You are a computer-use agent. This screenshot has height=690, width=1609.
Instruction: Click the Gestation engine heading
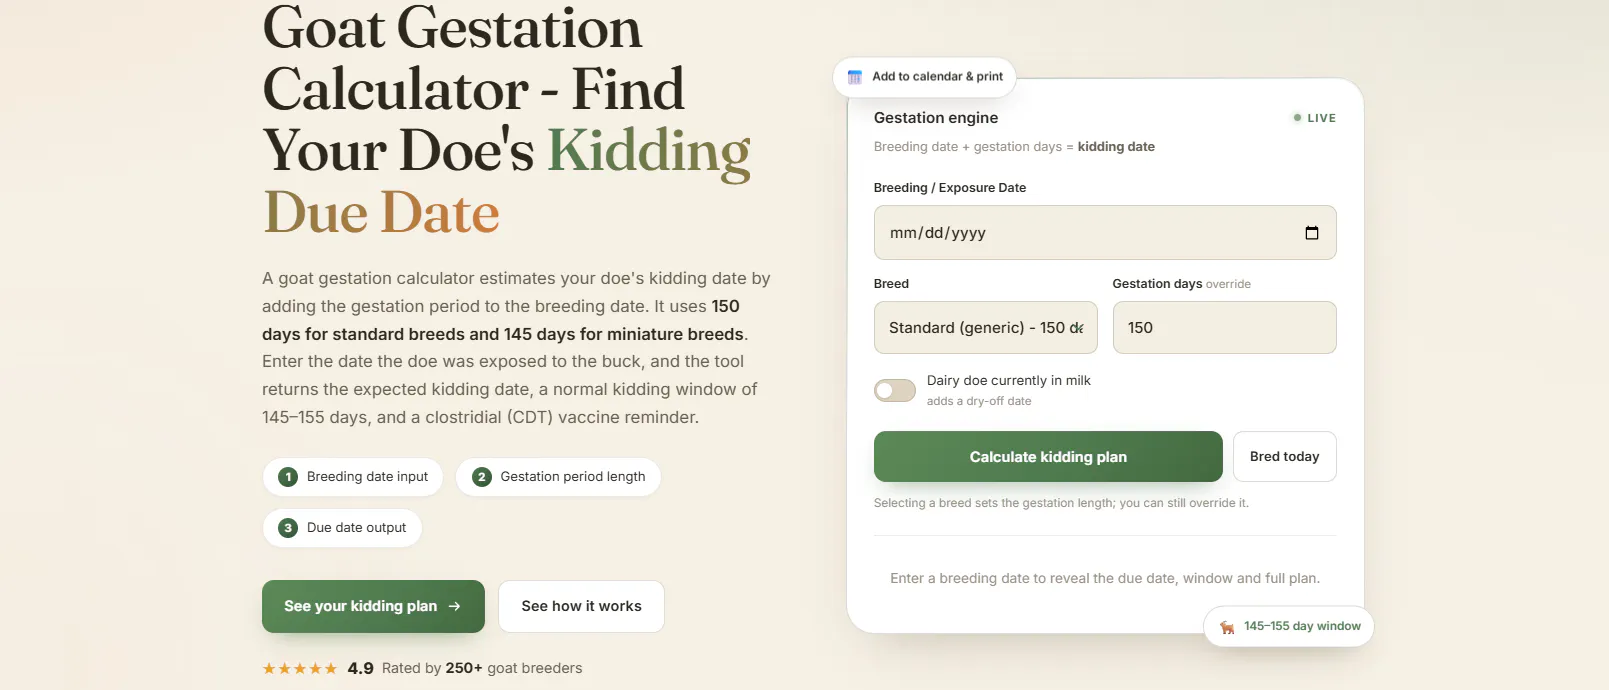point(936,118)
